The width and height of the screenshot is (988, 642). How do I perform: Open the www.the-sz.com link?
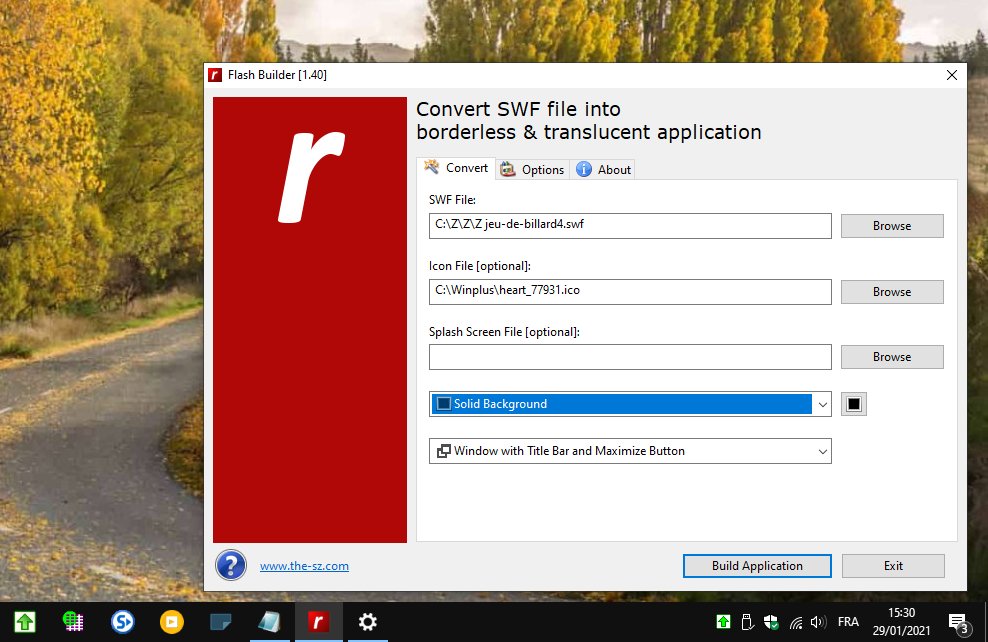point(304,566)
